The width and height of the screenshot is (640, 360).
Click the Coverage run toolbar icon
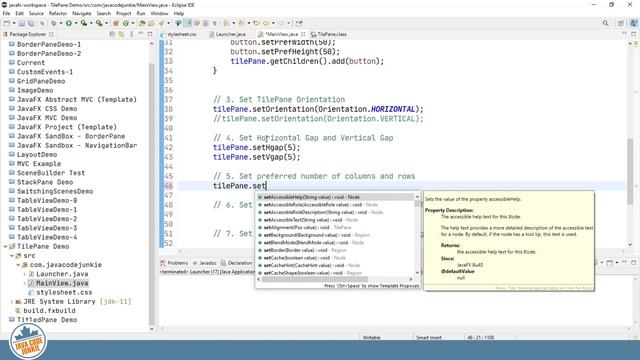tap(84, 23)
